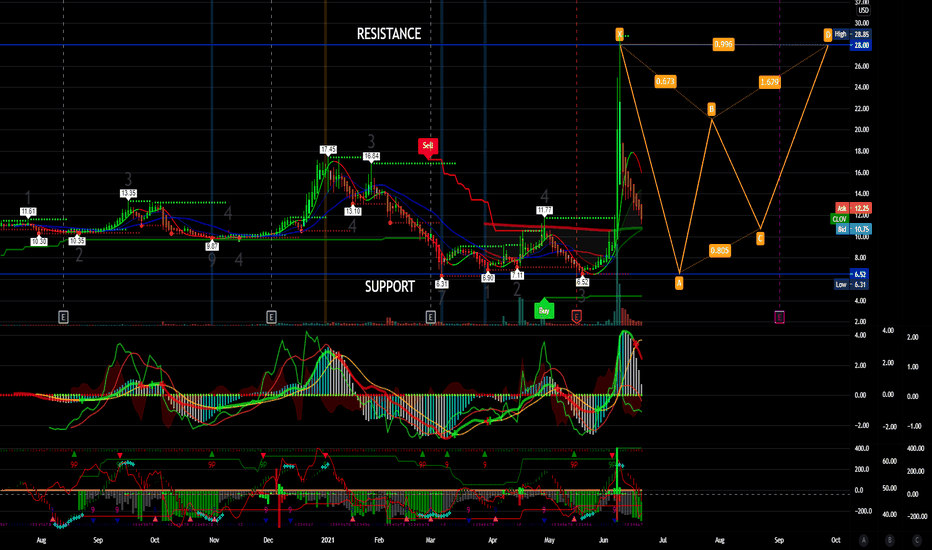Open the earnings E marker in mid-August 2020
This screenshot has height=550, width=932.
pos(63,317)
